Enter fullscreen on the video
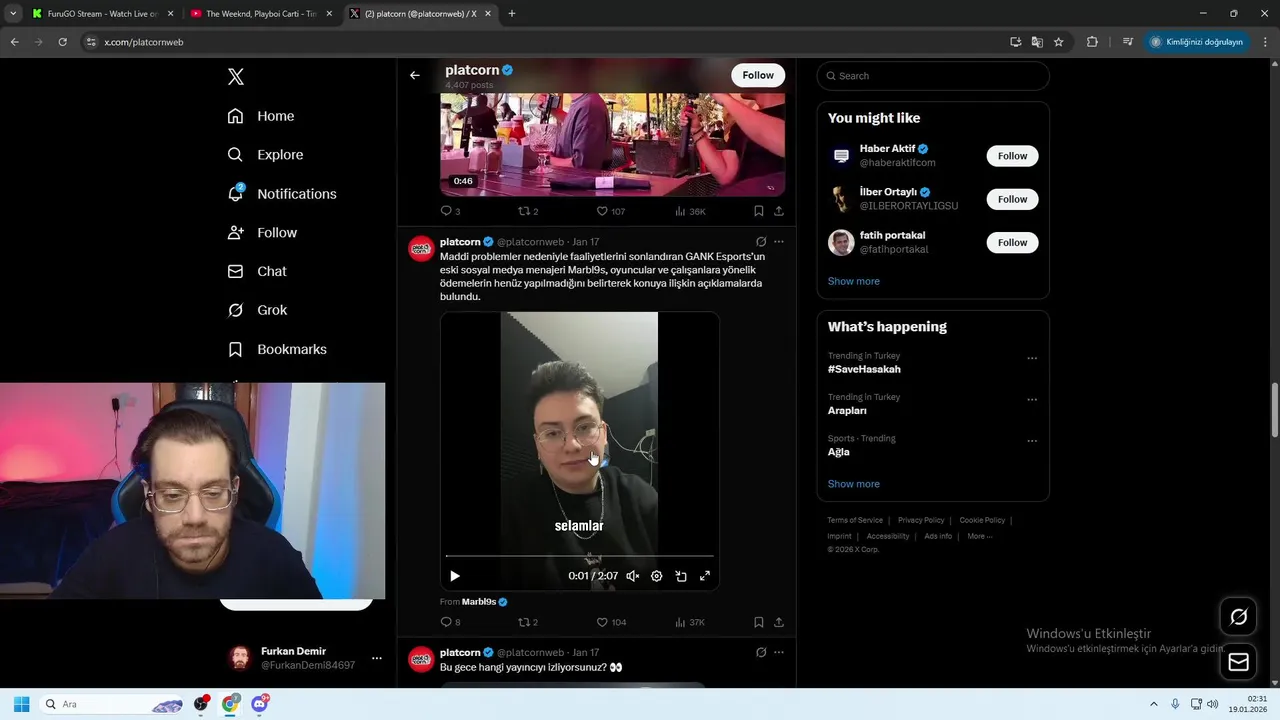The height and width of the screenshot is (720, 1280). (x=705, y=576)
